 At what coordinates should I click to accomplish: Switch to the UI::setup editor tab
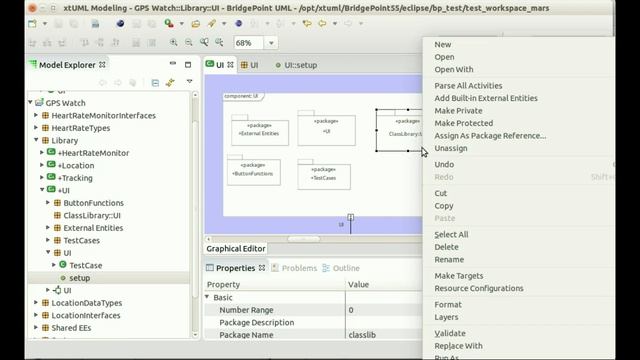coord(296,65)
